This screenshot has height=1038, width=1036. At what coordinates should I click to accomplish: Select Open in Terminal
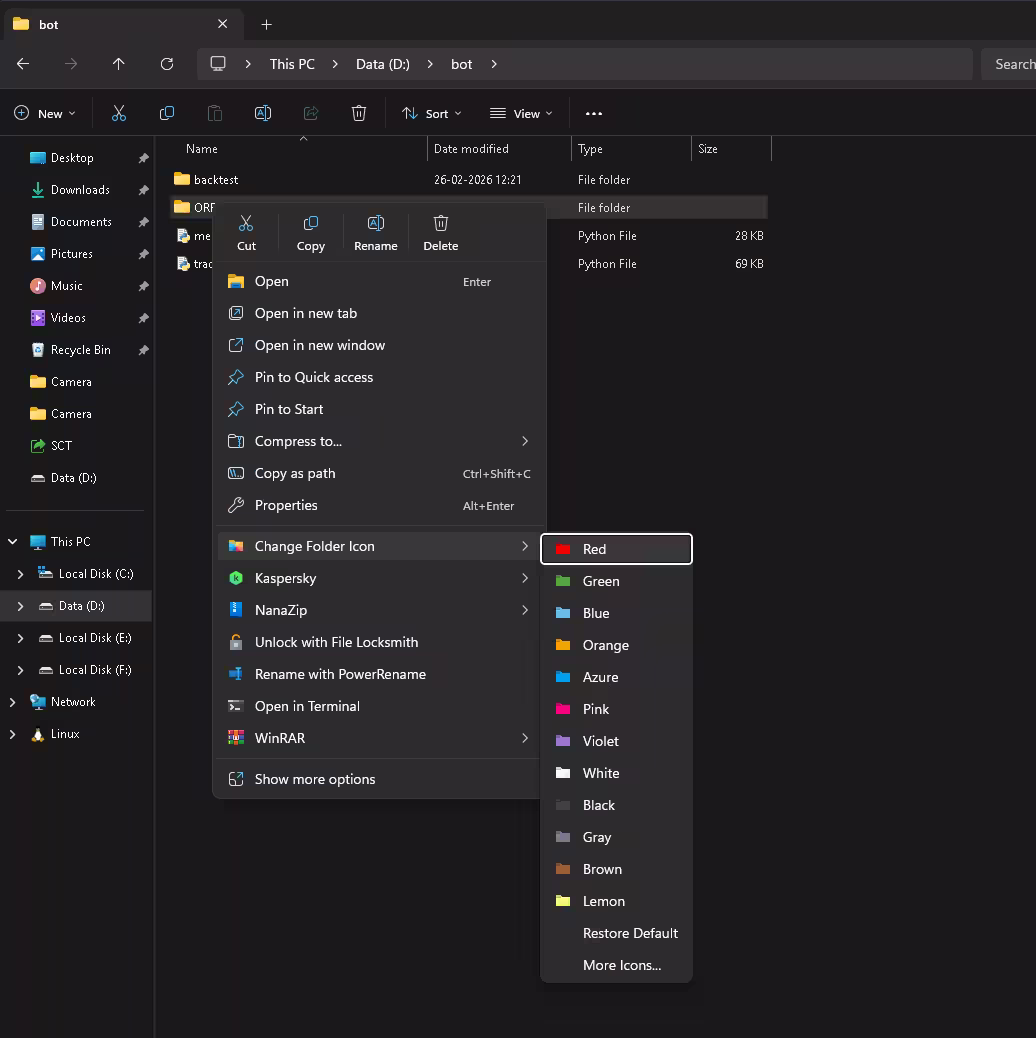point(379,706)
